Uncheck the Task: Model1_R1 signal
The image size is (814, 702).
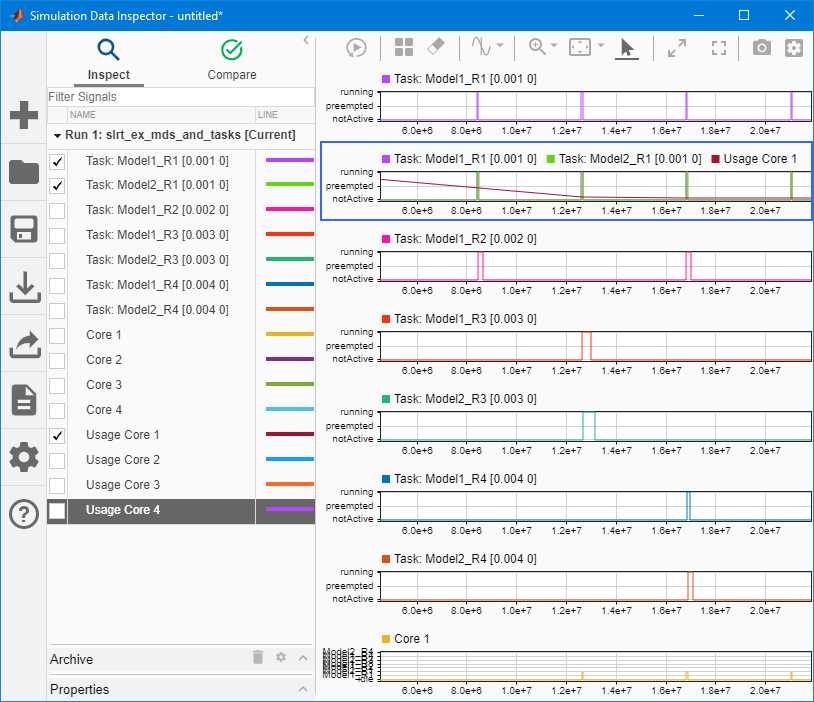click(57, 160)
